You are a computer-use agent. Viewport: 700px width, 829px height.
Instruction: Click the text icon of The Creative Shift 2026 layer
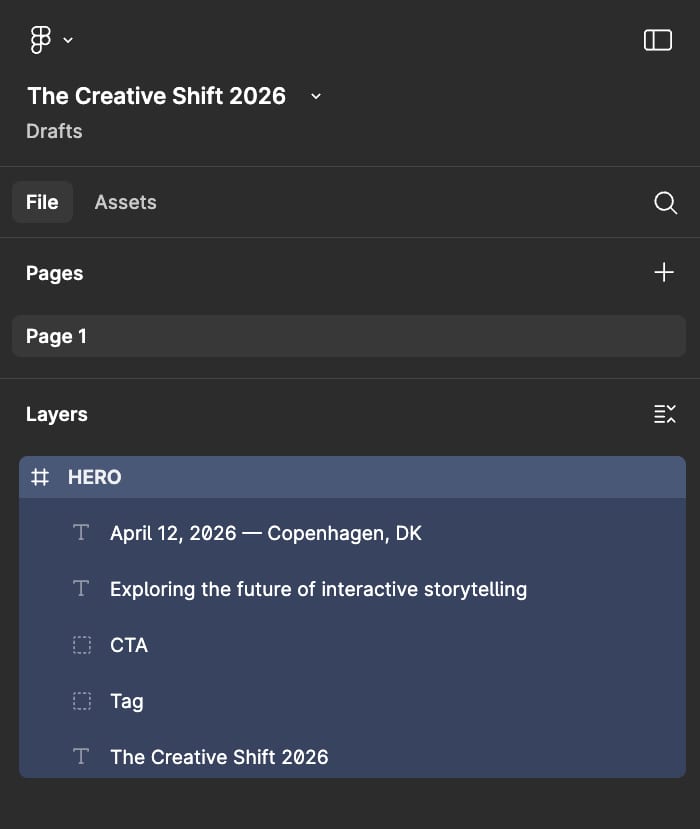pyautogui.click(x=81, y=757)
